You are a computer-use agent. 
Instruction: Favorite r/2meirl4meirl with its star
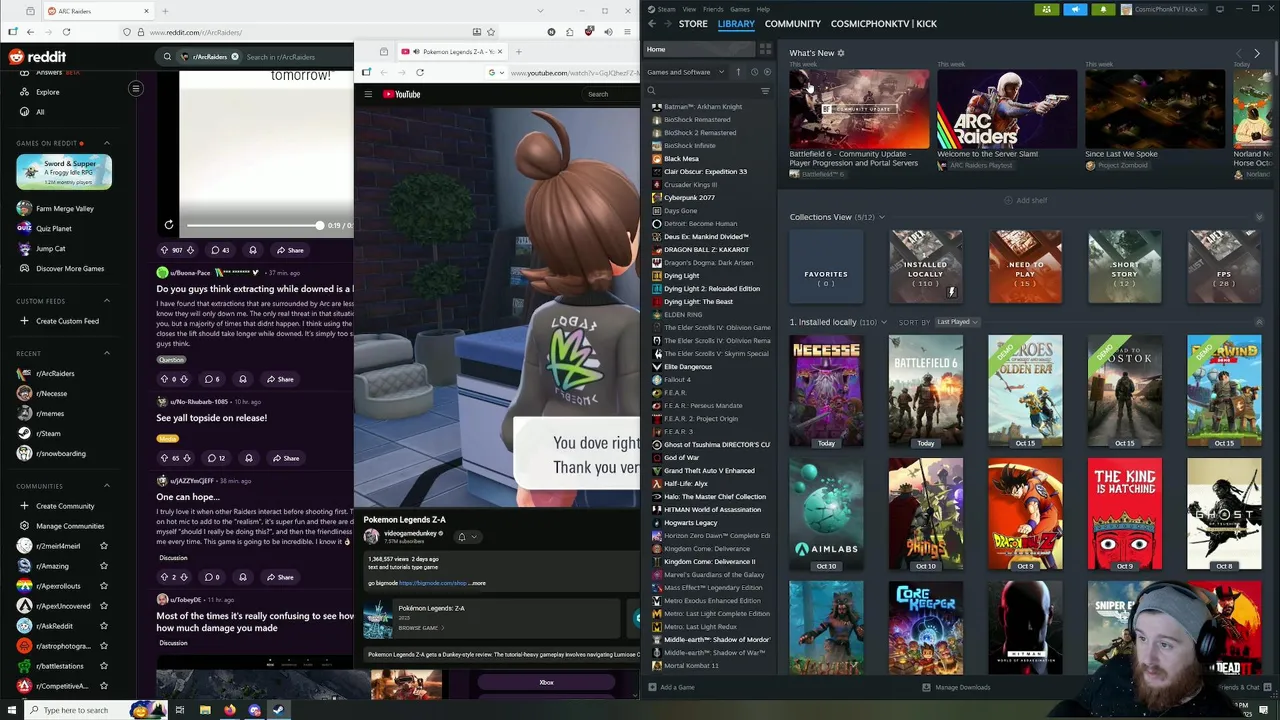point(104,546)
